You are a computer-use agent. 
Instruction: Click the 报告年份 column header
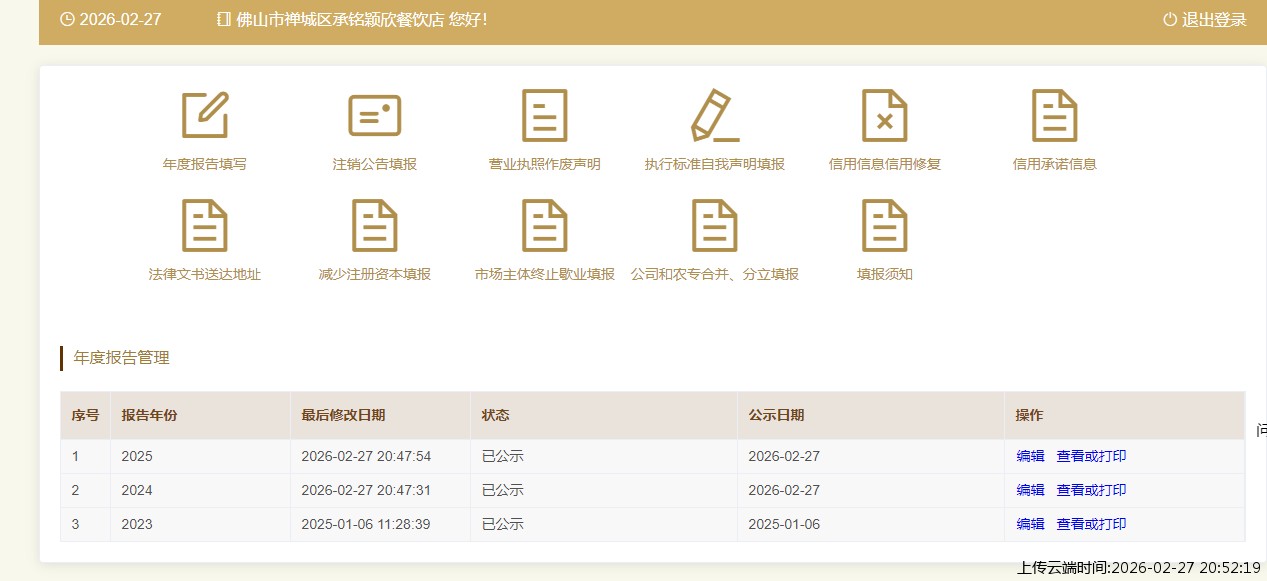[149, 415]
